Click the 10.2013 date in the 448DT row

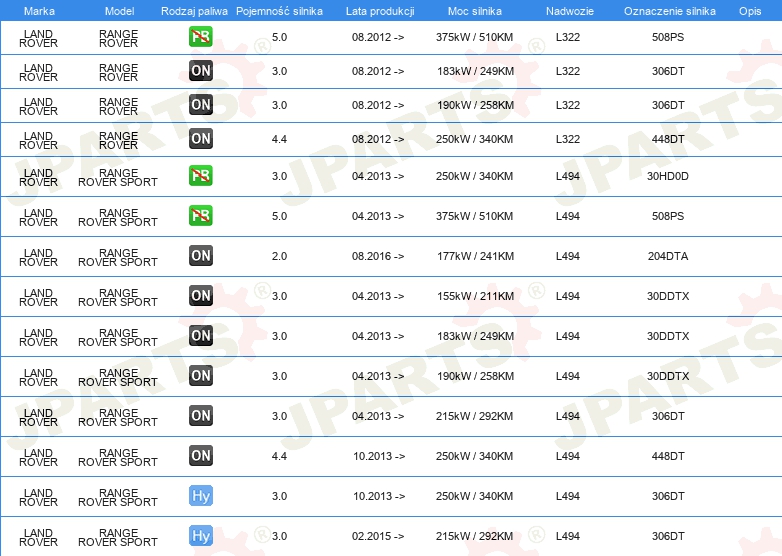pyautogui.click(x=379, y=456)
